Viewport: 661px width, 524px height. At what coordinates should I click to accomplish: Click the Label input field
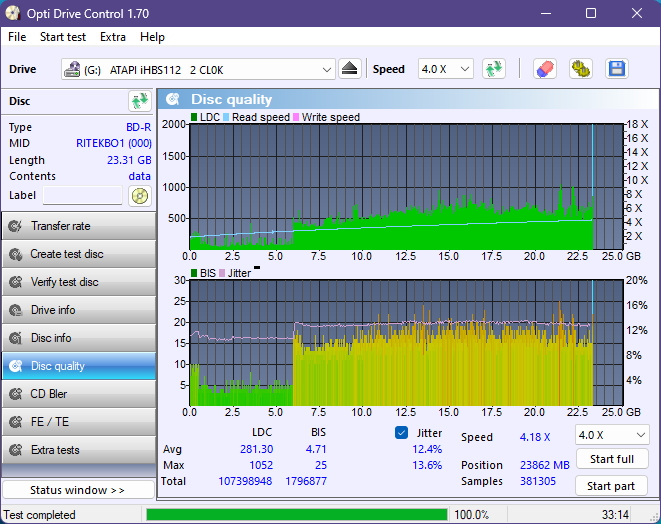pos(83,196)
